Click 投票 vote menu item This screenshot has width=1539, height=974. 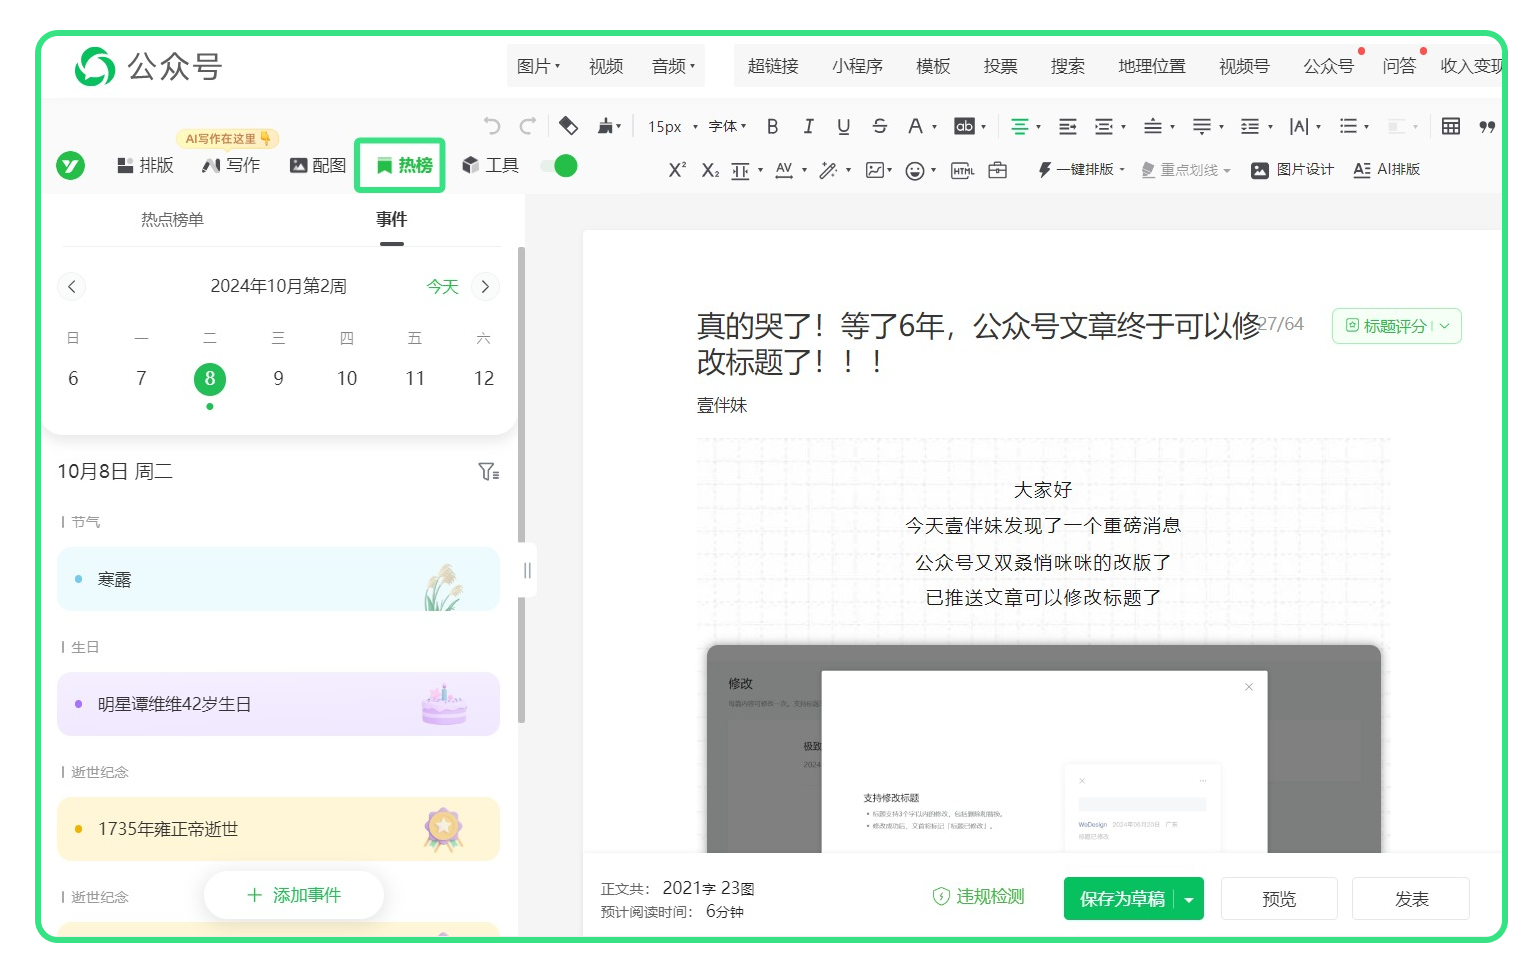pos(1000,66)
